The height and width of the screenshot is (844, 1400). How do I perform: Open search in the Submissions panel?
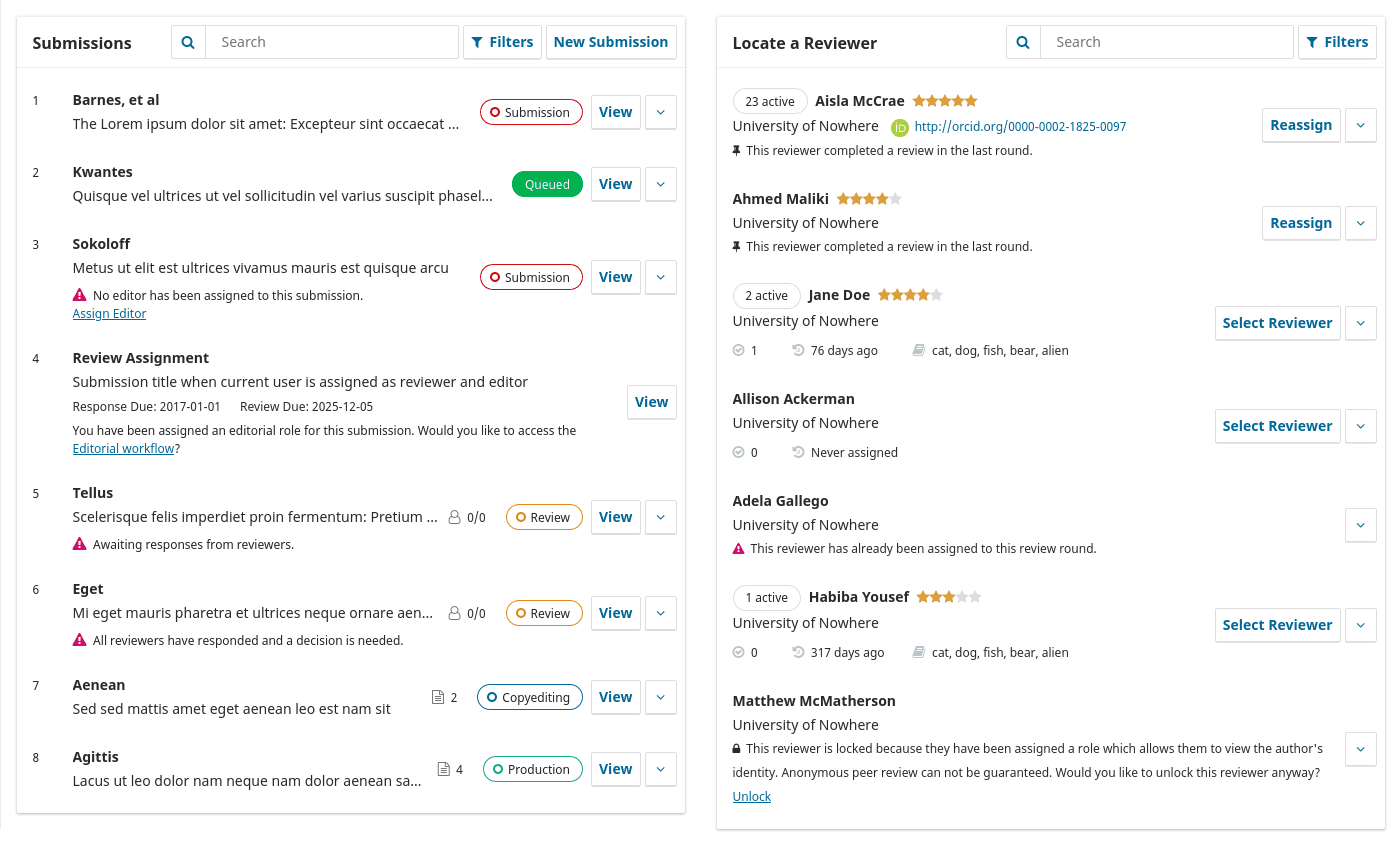188,41
